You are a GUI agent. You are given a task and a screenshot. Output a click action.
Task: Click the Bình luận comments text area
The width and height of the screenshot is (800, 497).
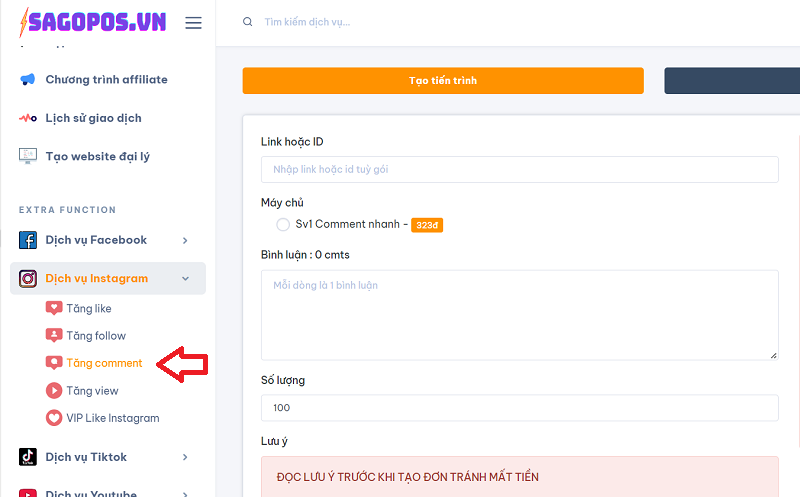(519, 314)
